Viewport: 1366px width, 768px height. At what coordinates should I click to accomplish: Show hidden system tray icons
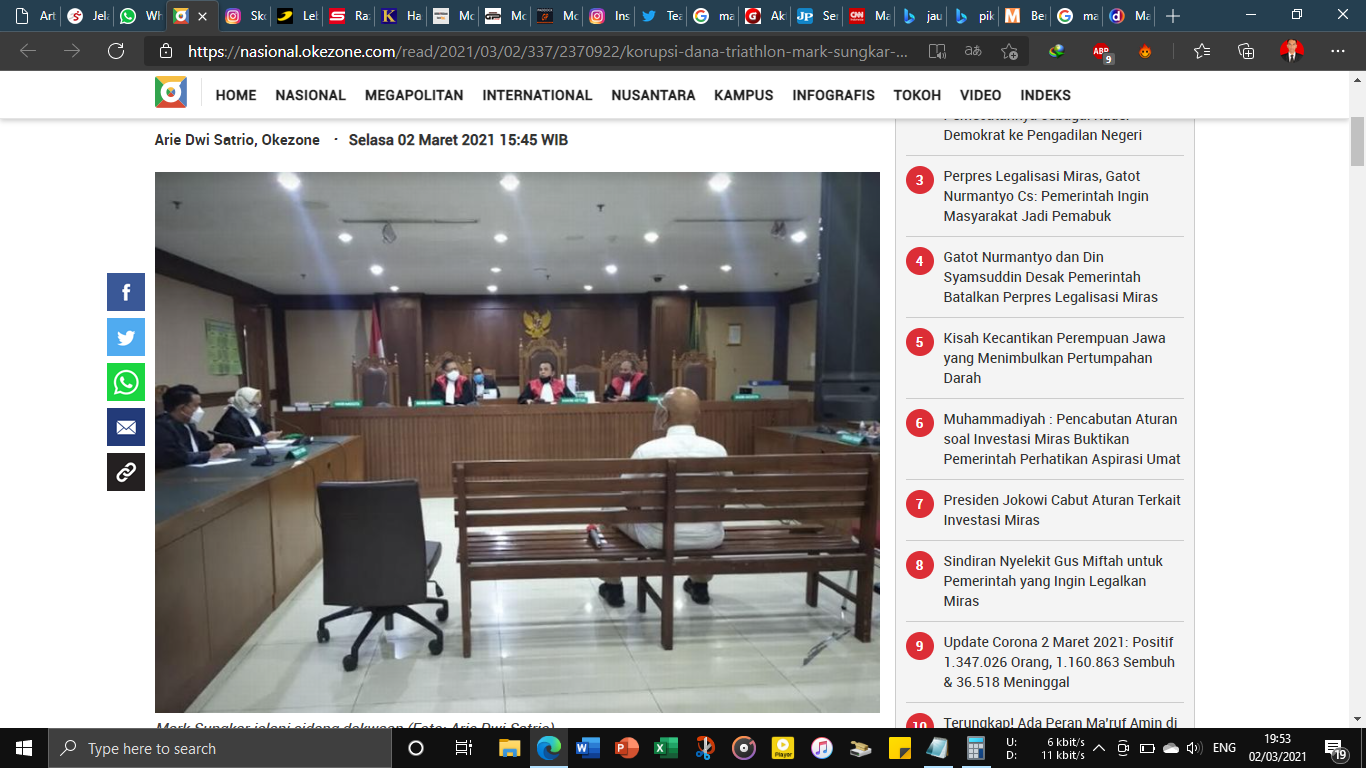[1099, 748]
